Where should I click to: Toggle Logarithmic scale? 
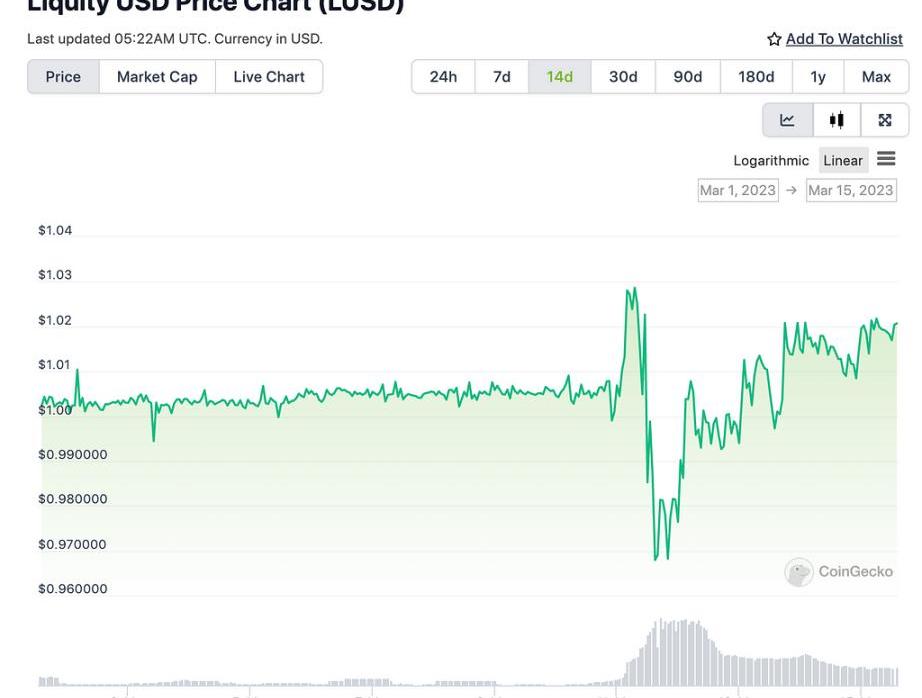[770, 160]
